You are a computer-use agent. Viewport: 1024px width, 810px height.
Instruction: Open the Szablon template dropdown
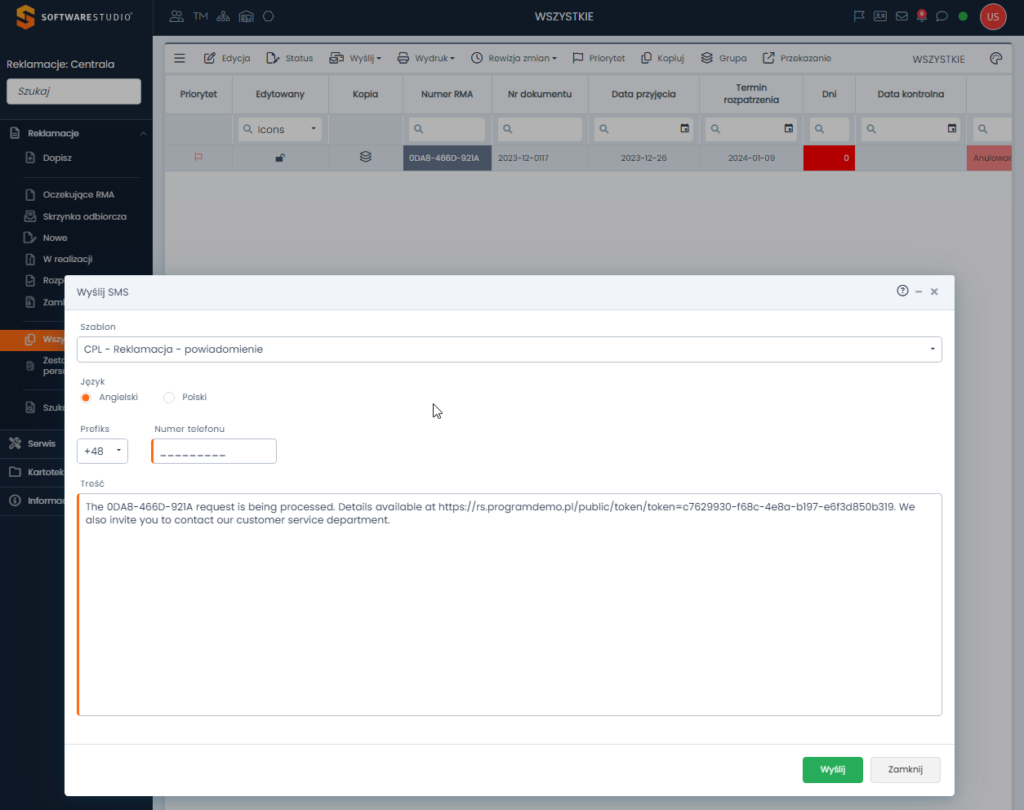coord(510,349)
